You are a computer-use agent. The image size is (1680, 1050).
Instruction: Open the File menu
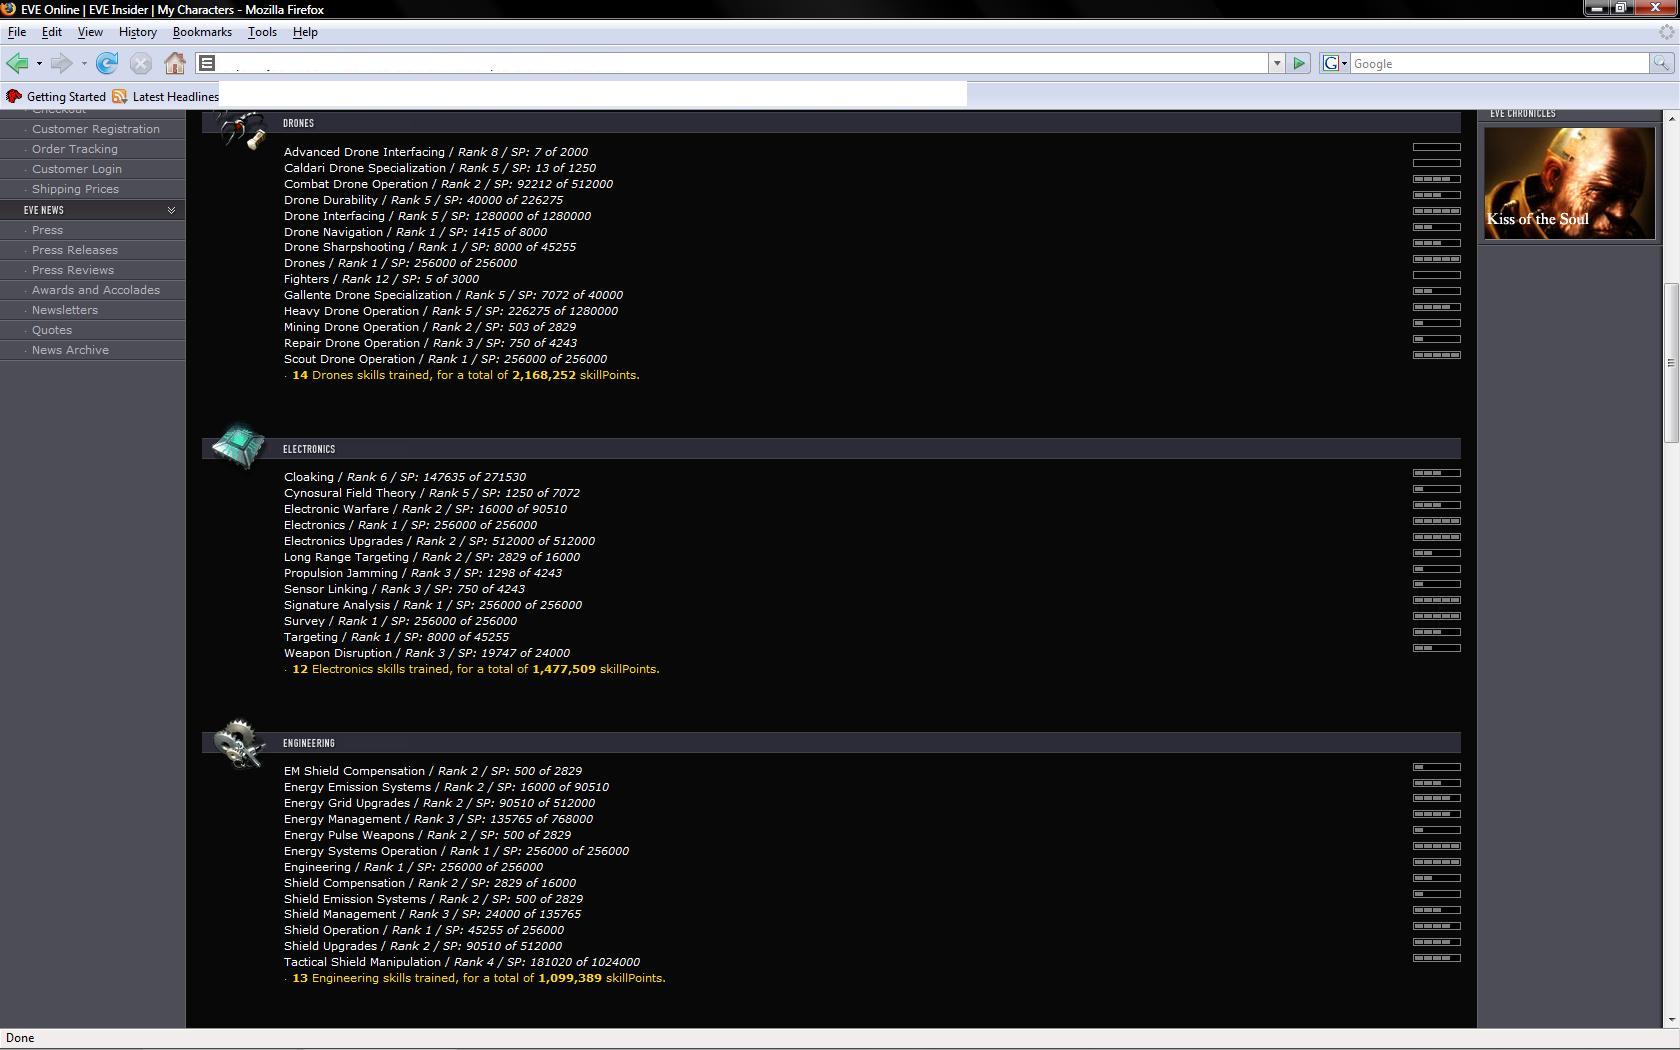[x=17, y=32]
